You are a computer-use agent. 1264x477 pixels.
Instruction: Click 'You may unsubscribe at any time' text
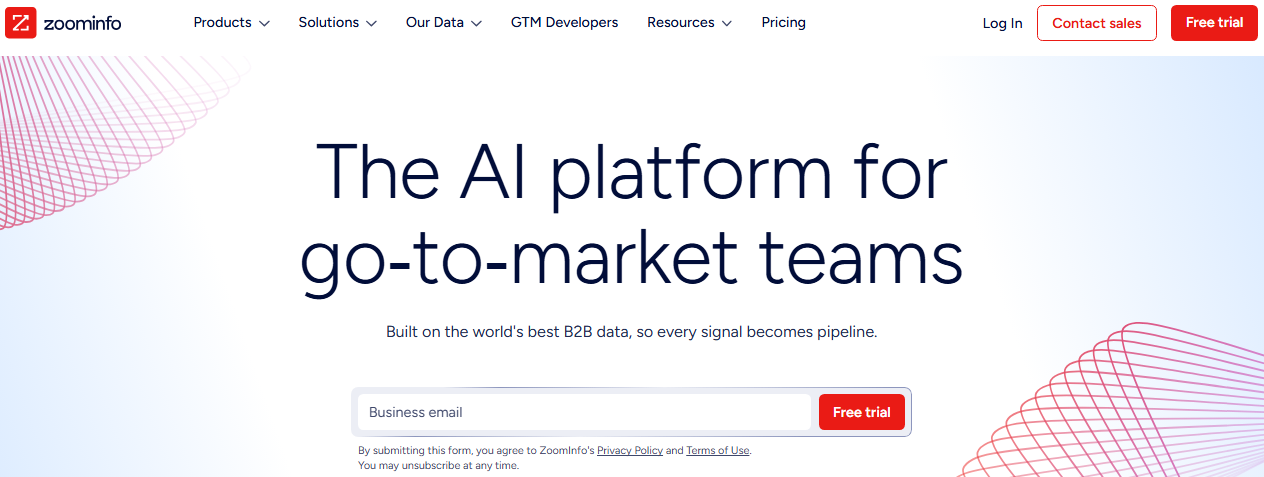(x=438, y=466)
